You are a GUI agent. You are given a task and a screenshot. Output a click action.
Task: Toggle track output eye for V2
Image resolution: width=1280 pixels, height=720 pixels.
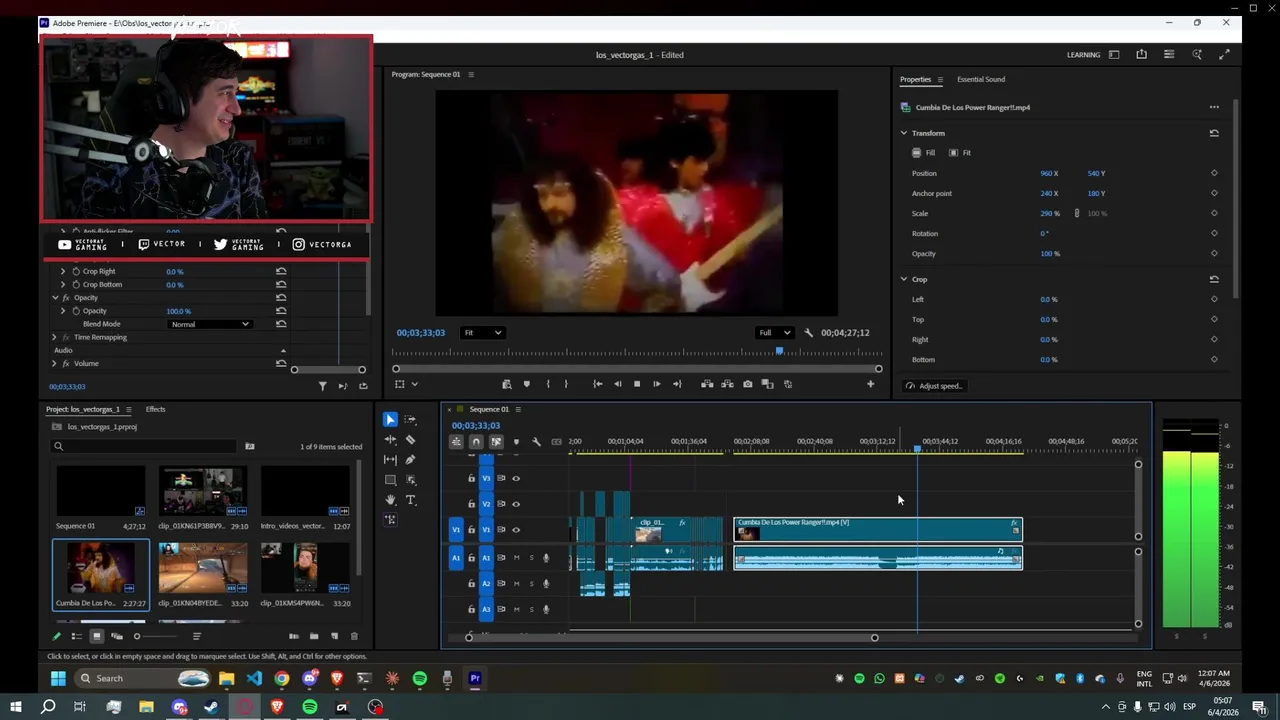coord(516,504)
